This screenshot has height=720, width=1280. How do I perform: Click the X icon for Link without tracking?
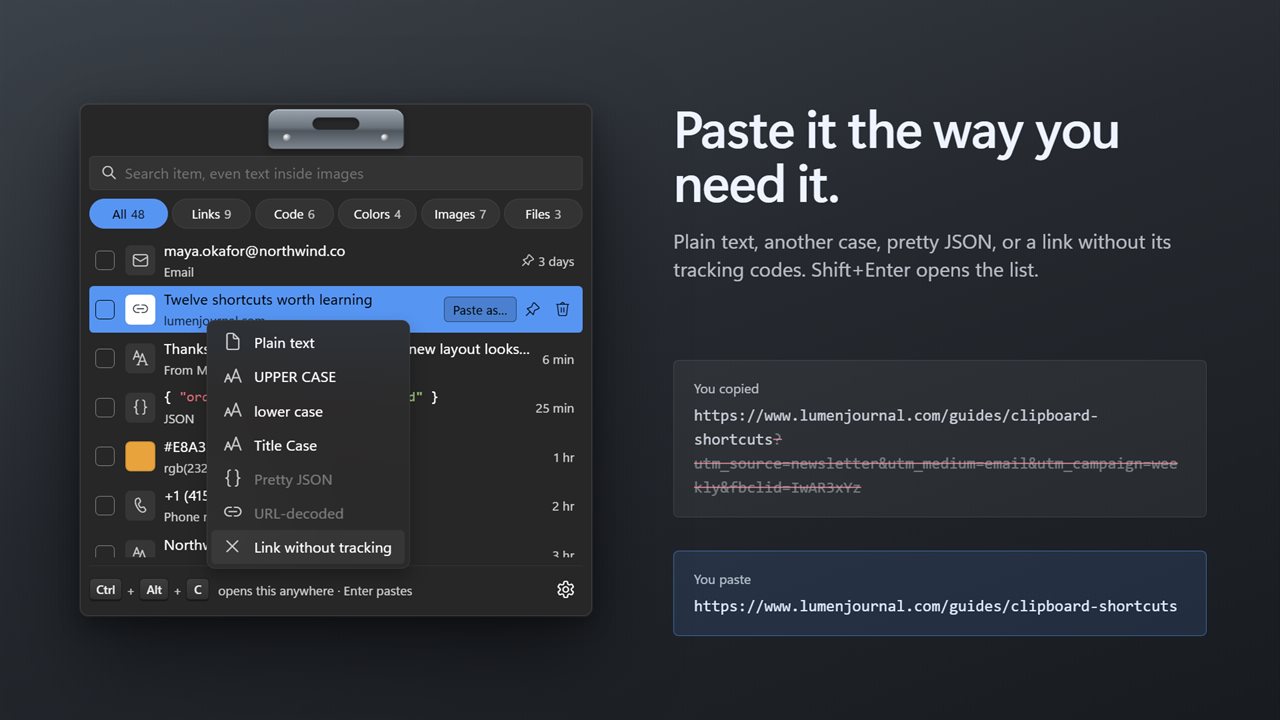233,547
